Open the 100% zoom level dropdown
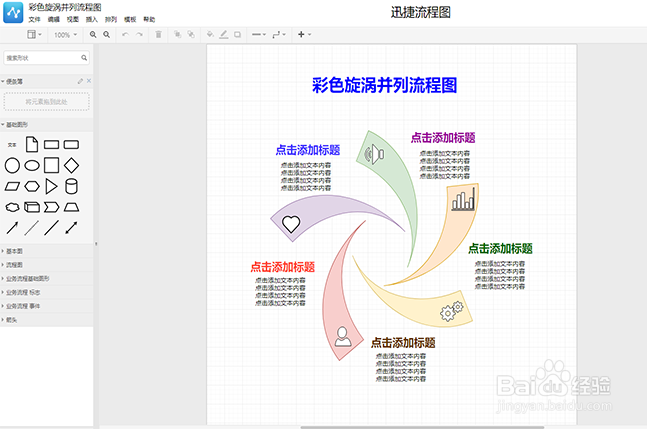Image resolution: width=647 pixels, height=429 pixels. [x=66, y=35]
